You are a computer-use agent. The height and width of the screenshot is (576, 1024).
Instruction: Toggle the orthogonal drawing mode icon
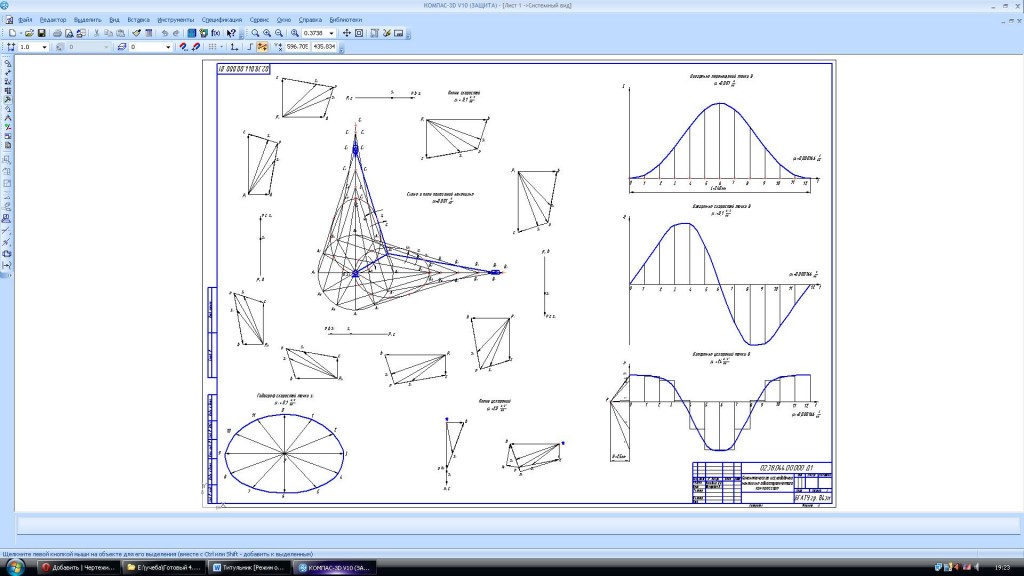coord(250,47)
